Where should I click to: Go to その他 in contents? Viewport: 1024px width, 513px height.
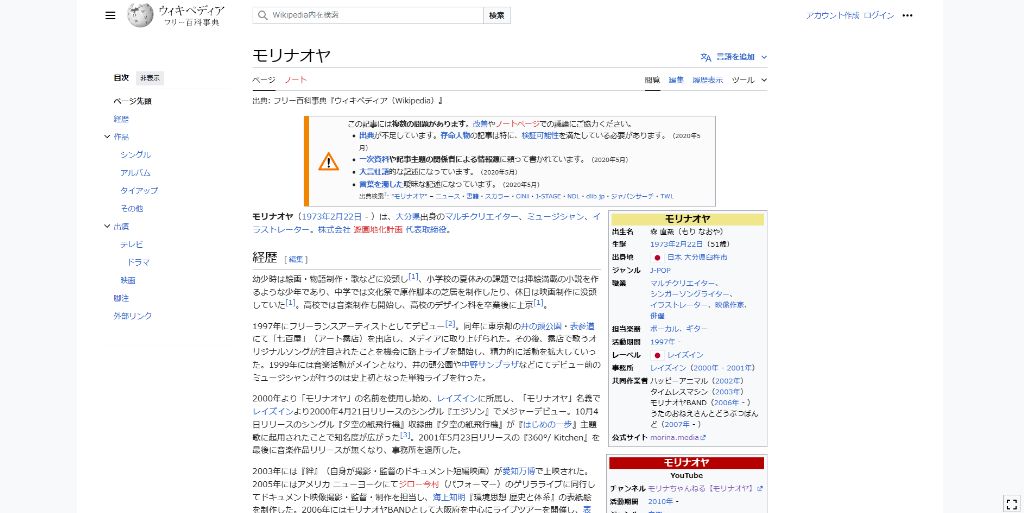131,209
